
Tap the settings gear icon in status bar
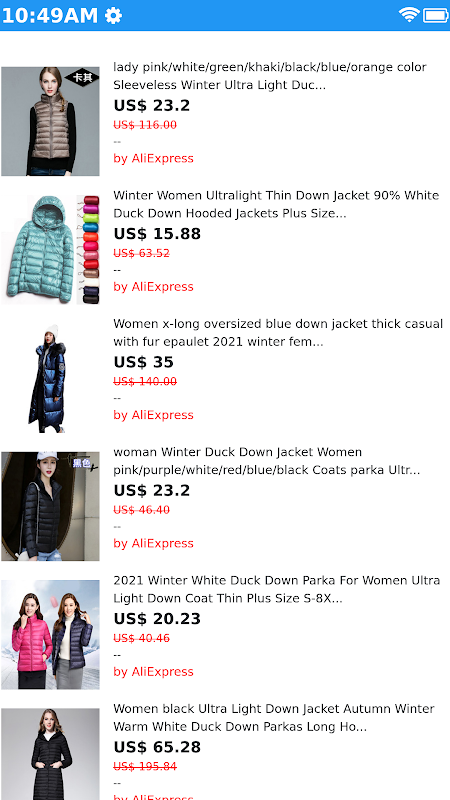(113, 15)
